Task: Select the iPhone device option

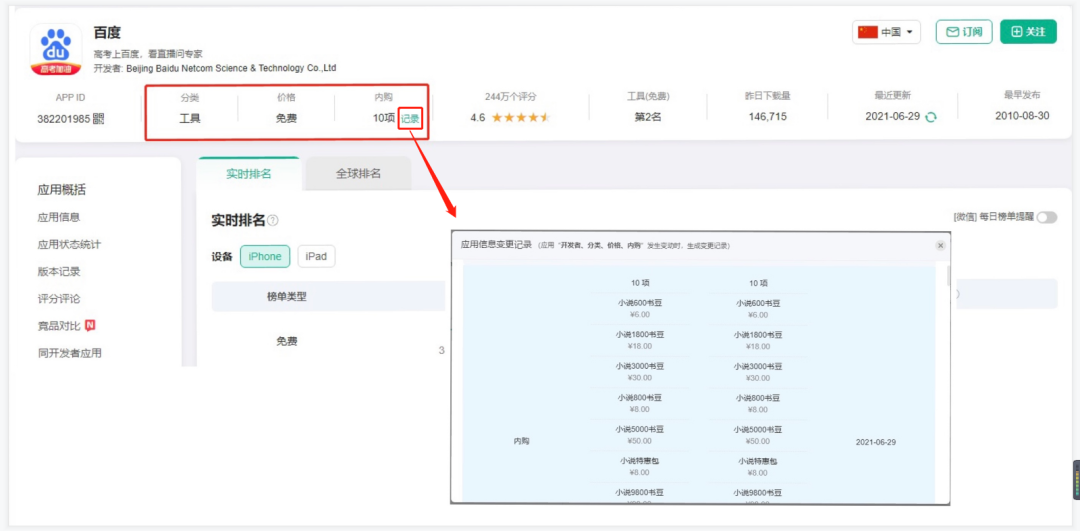Action: pyautogui.click(x=265, y=256)
